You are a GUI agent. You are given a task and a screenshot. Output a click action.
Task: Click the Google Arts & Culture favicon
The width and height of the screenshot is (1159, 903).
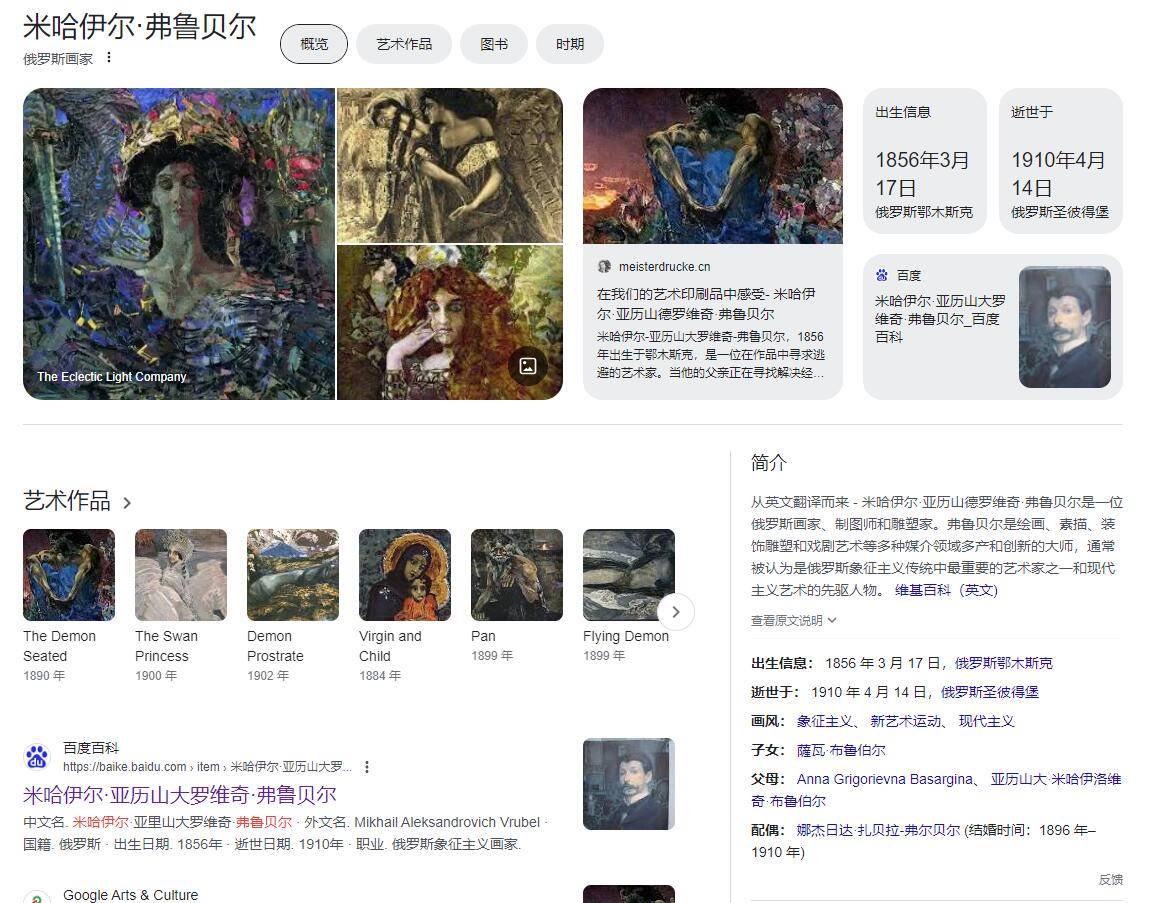pyautogui.click(x=37, y=896)
